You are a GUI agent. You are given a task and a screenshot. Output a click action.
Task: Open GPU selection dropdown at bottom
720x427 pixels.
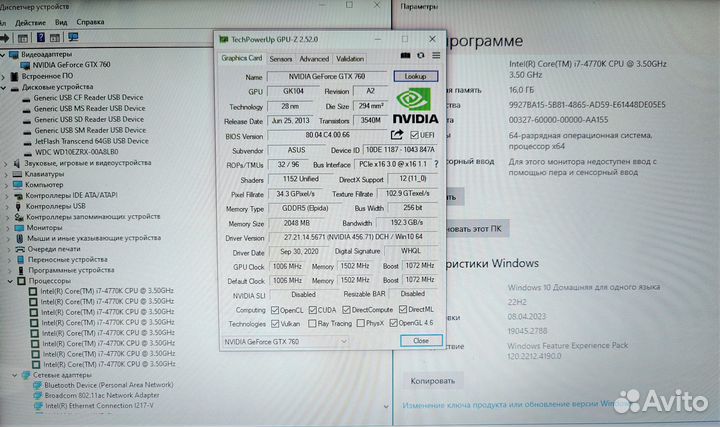[286, 342]
